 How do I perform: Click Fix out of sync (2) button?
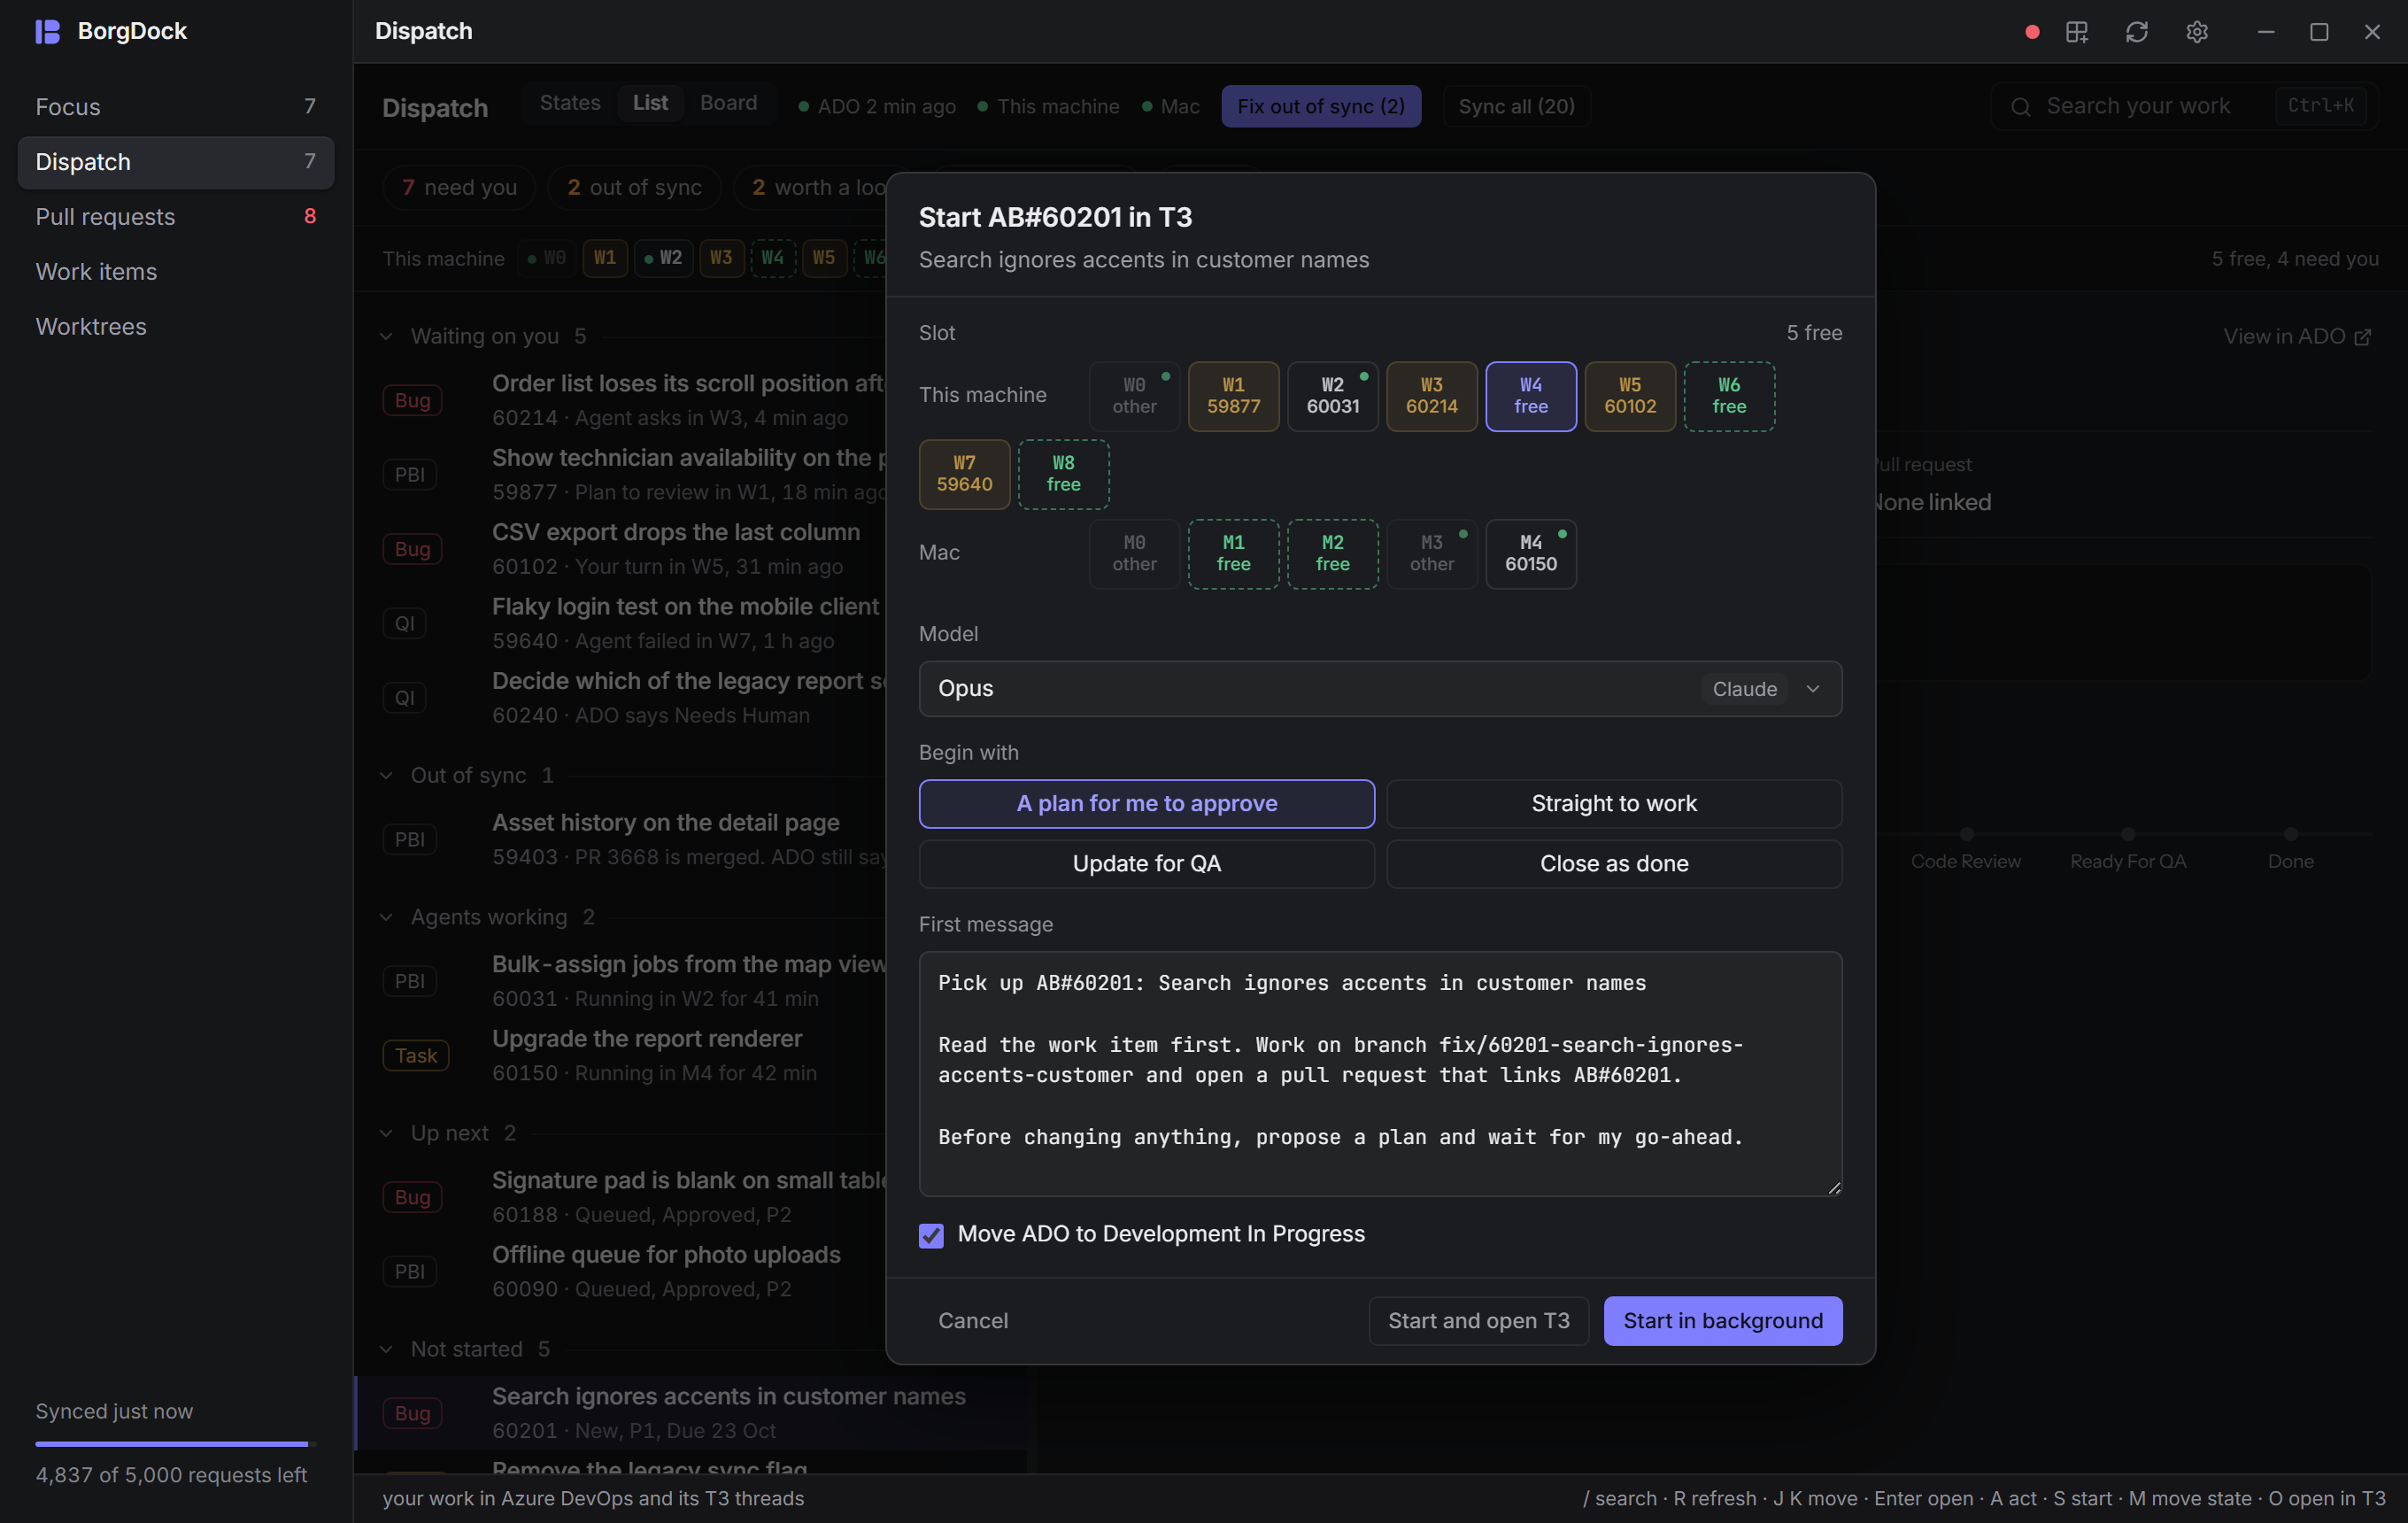pyautogui.click(x=1320, y=106)
